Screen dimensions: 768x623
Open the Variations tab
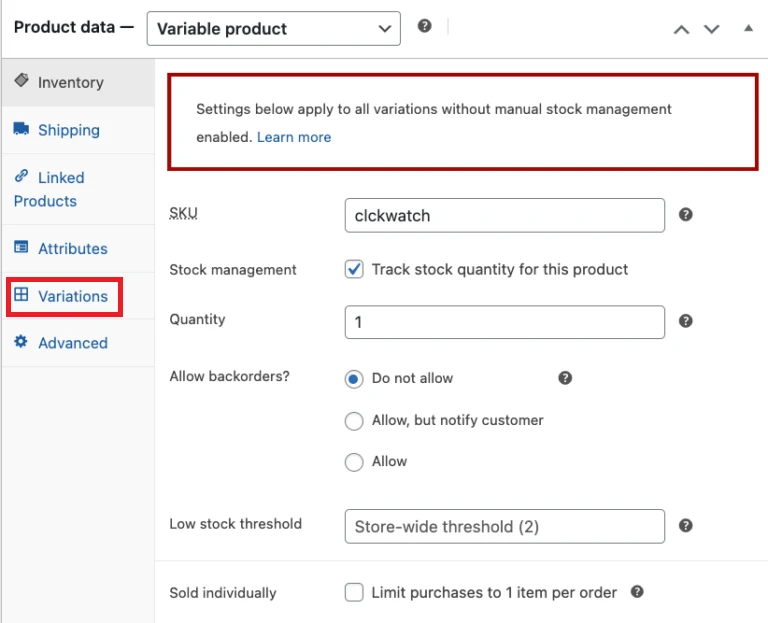[x=72, y=296]
